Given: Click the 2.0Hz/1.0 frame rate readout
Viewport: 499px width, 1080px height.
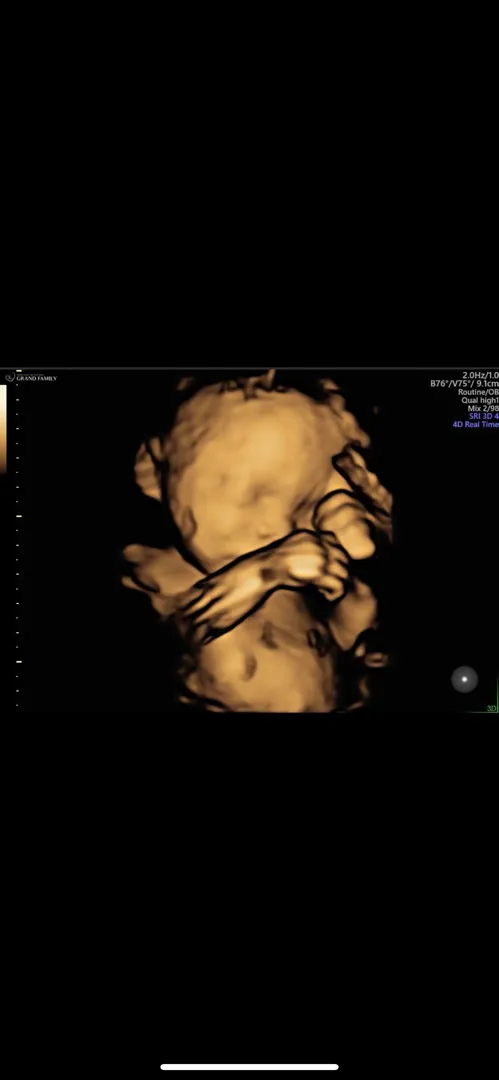Looking at the screenshot, I should pyautogui.click(x=480, y=375).
